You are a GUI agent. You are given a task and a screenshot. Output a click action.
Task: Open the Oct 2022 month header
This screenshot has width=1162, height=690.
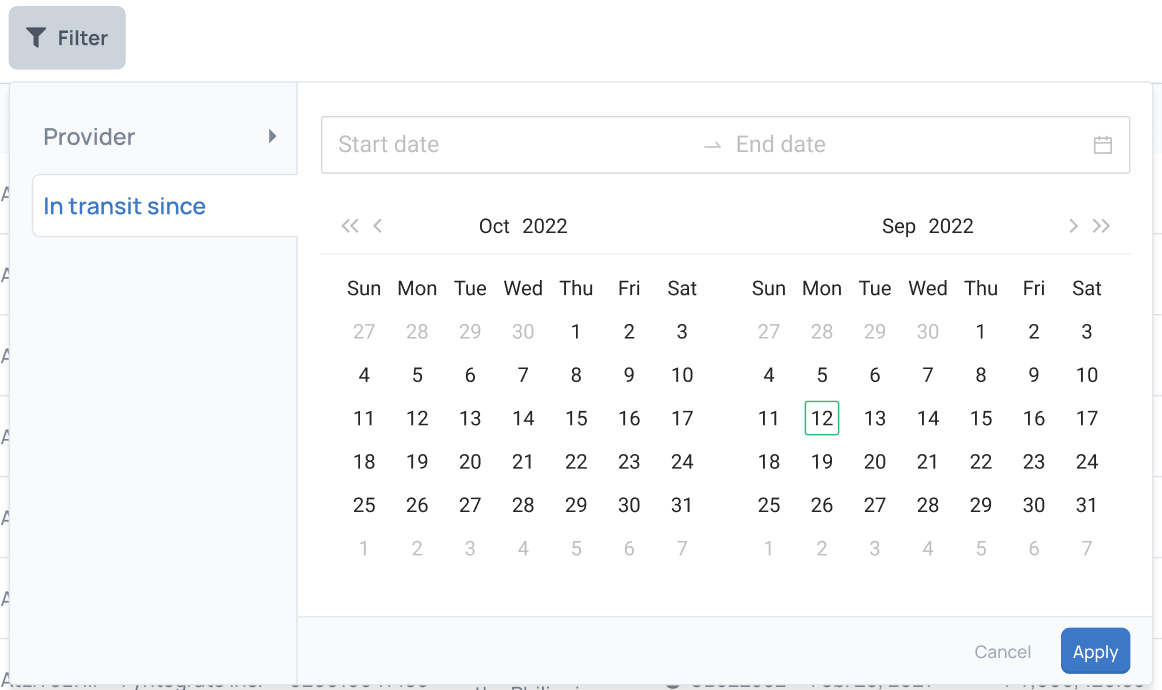(x=522, y=226)
